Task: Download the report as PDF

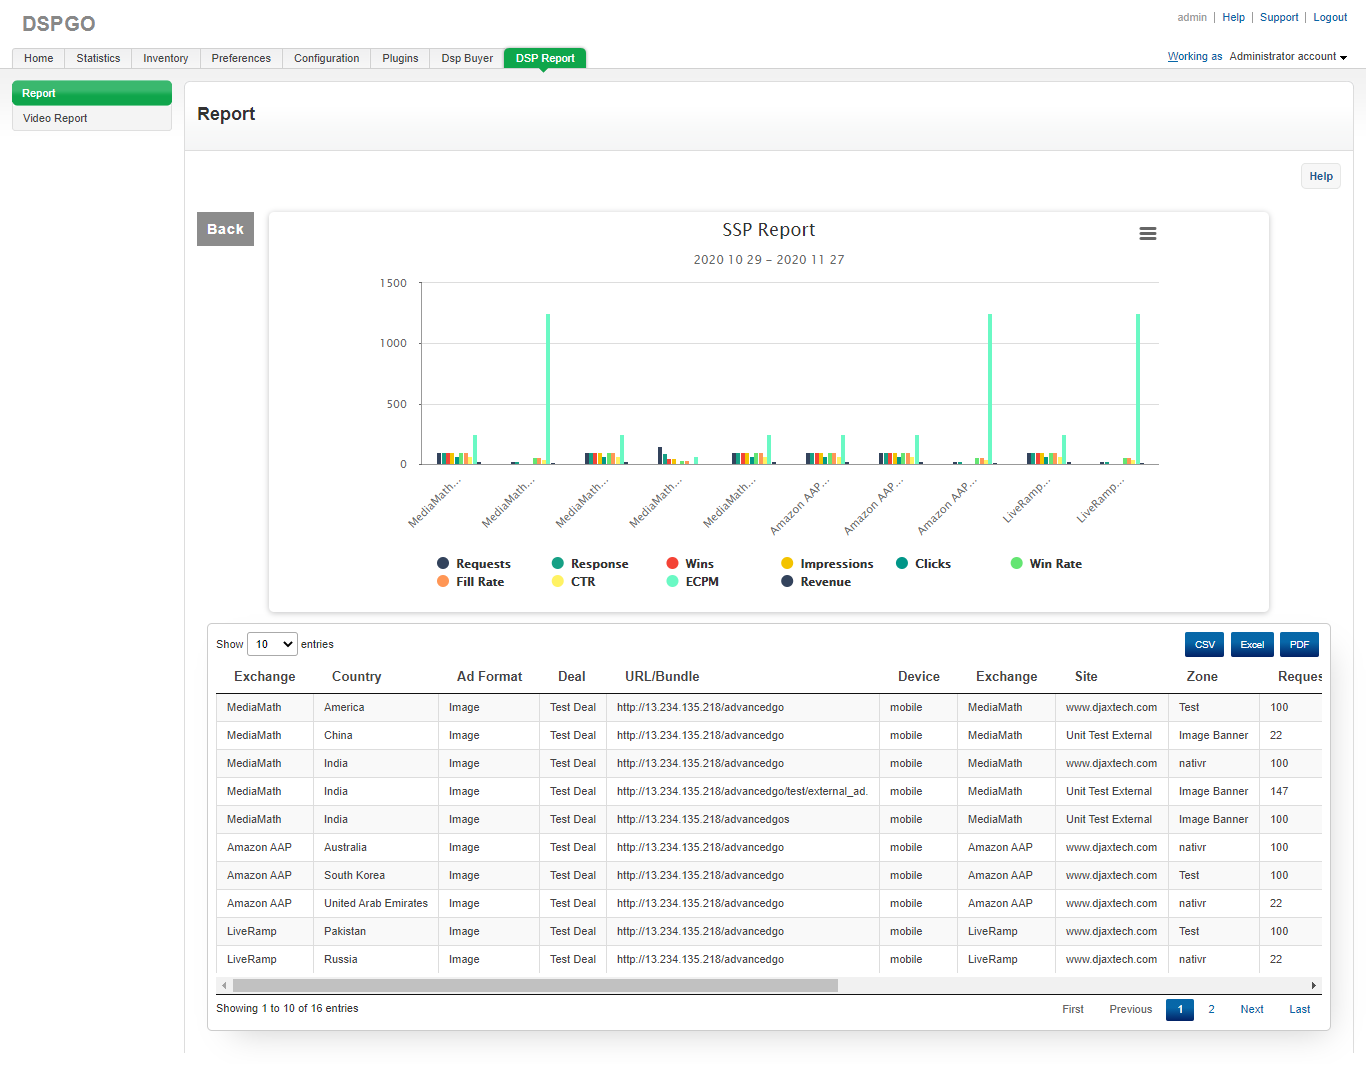Action: pos(1298,645)
